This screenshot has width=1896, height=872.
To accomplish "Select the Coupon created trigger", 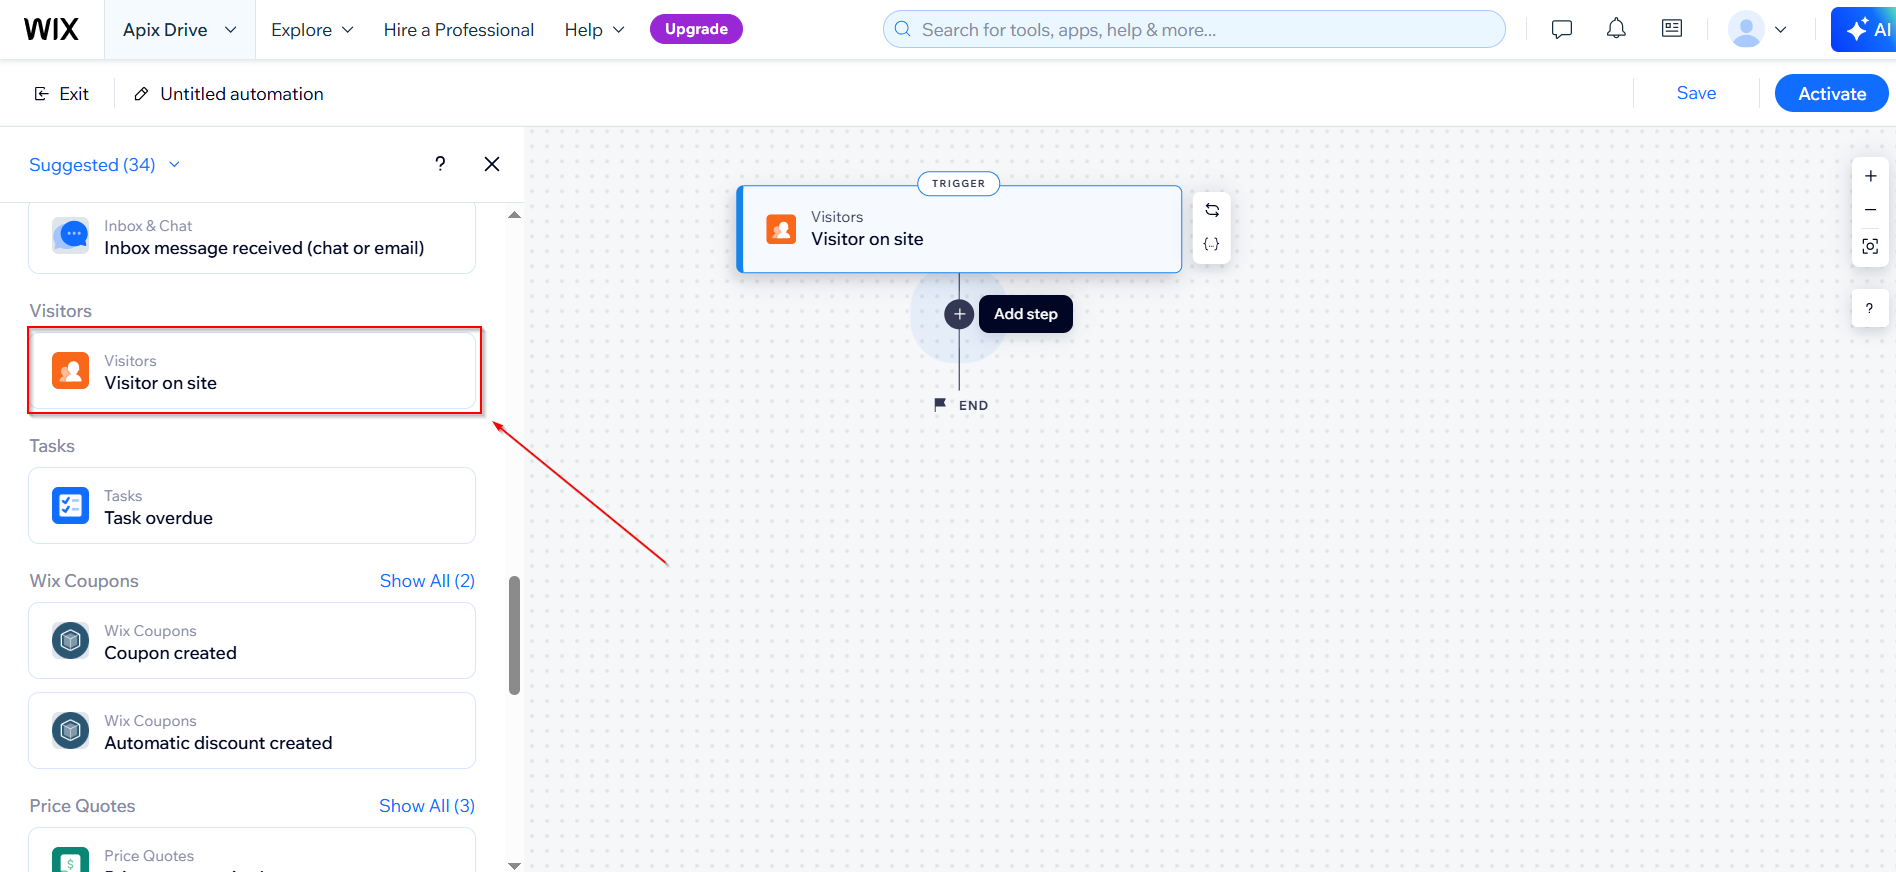I will (252, 641).
